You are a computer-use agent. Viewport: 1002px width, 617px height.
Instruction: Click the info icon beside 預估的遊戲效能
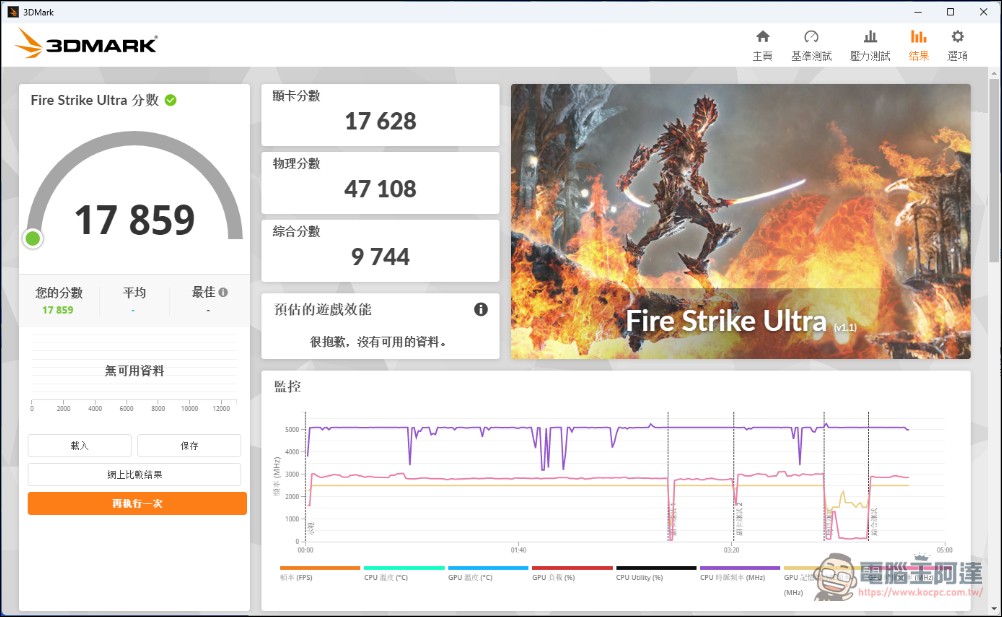[x=479, y=309]
